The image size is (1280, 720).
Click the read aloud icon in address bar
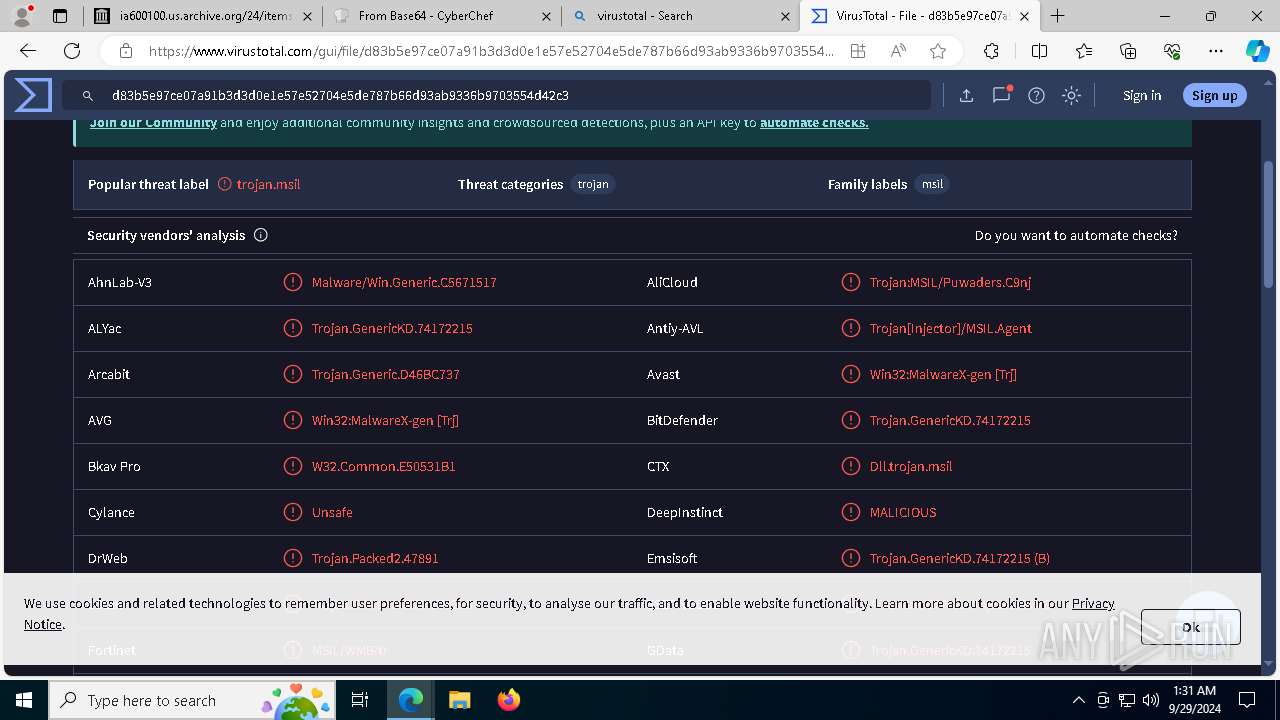click(898, 51)
